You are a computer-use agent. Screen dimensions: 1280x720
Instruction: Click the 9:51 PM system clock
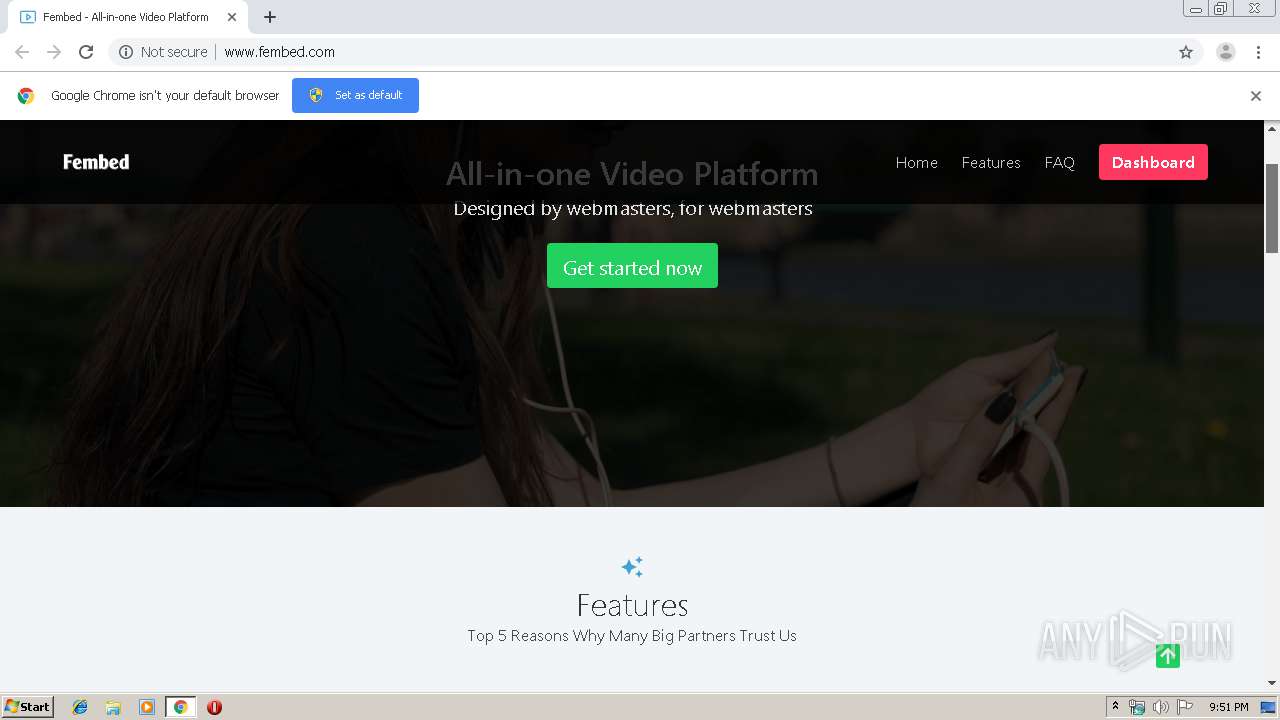point(1228,707)
